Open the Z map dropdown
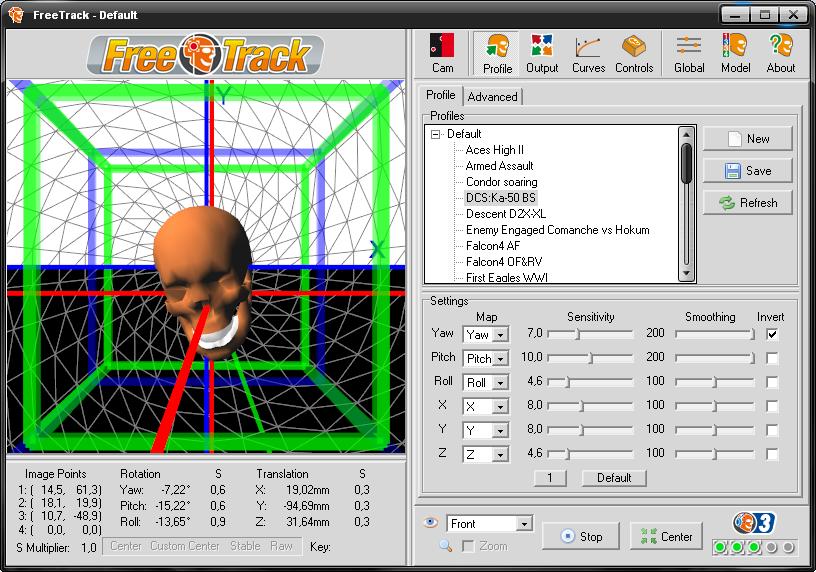The image size is (816, 572). 500,454
